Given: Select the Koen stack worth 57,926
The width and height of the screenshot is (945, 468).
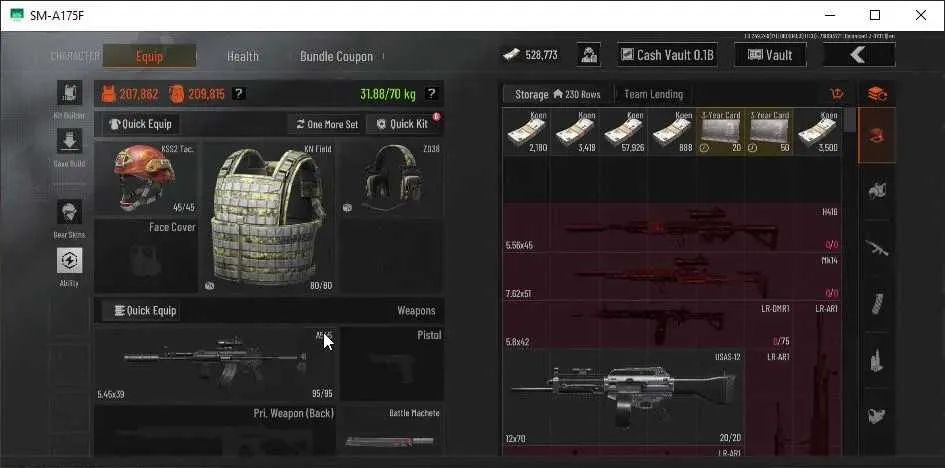Looking at the screenshot, I should pos(623,131).
